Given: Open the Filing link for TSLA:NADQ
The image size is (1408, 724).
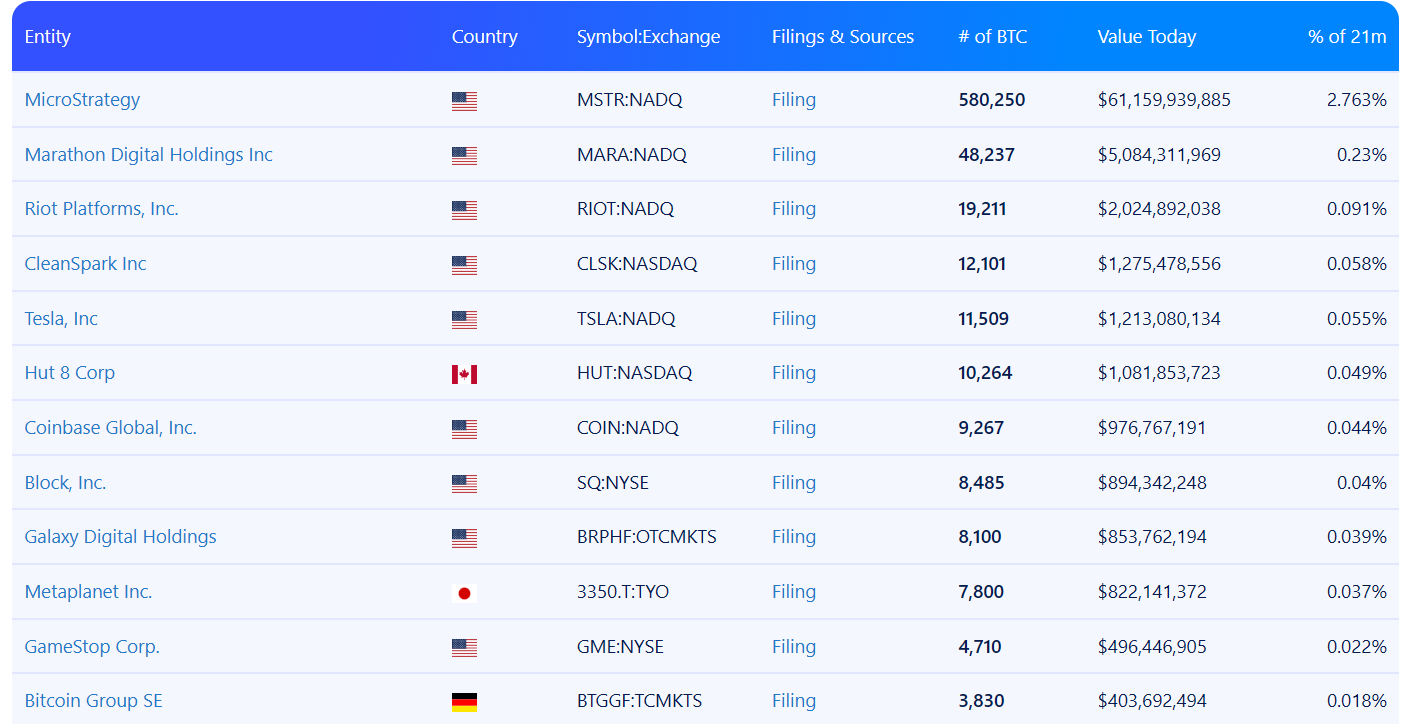Looking at the screenshot, I should click(794, 319).
